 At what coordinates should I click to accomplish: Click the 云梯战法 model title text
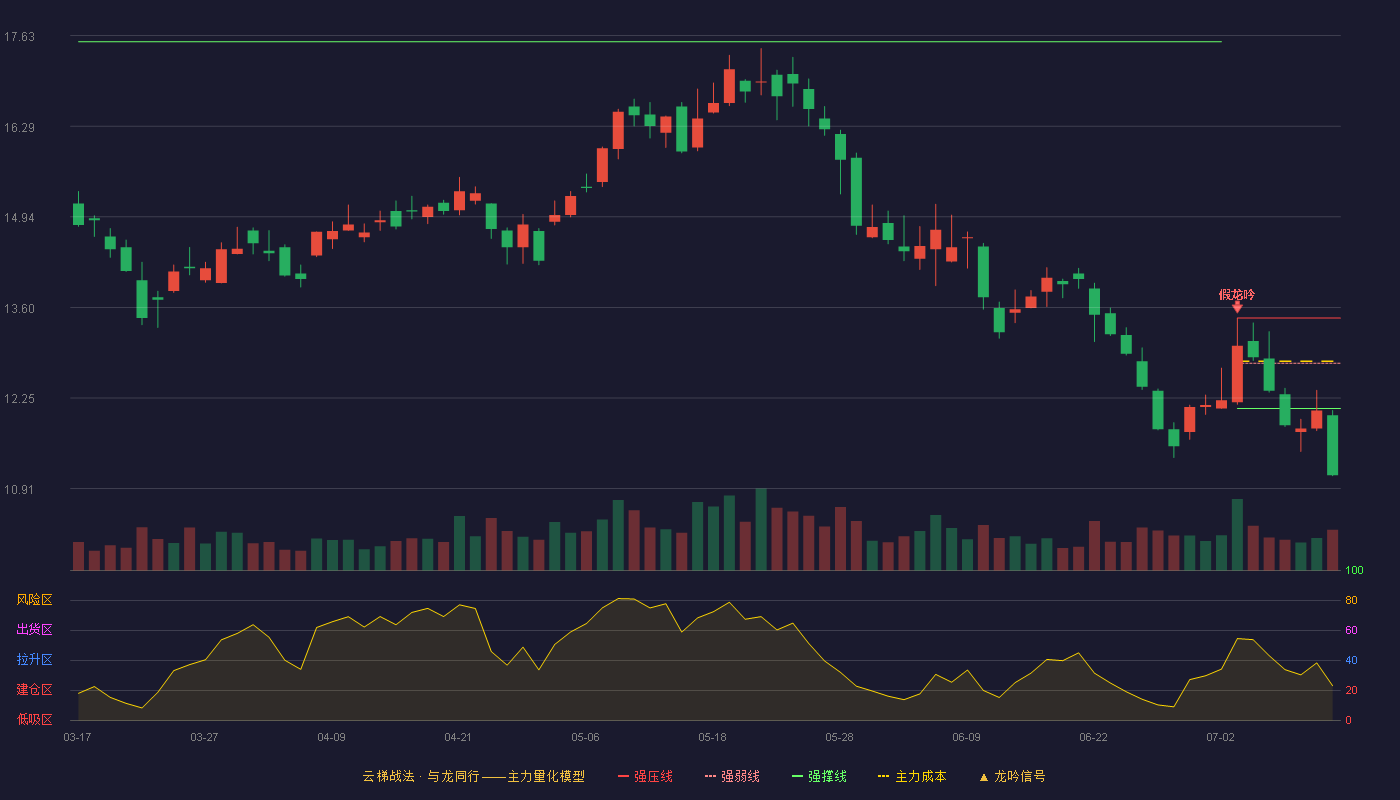pos(388,777)
